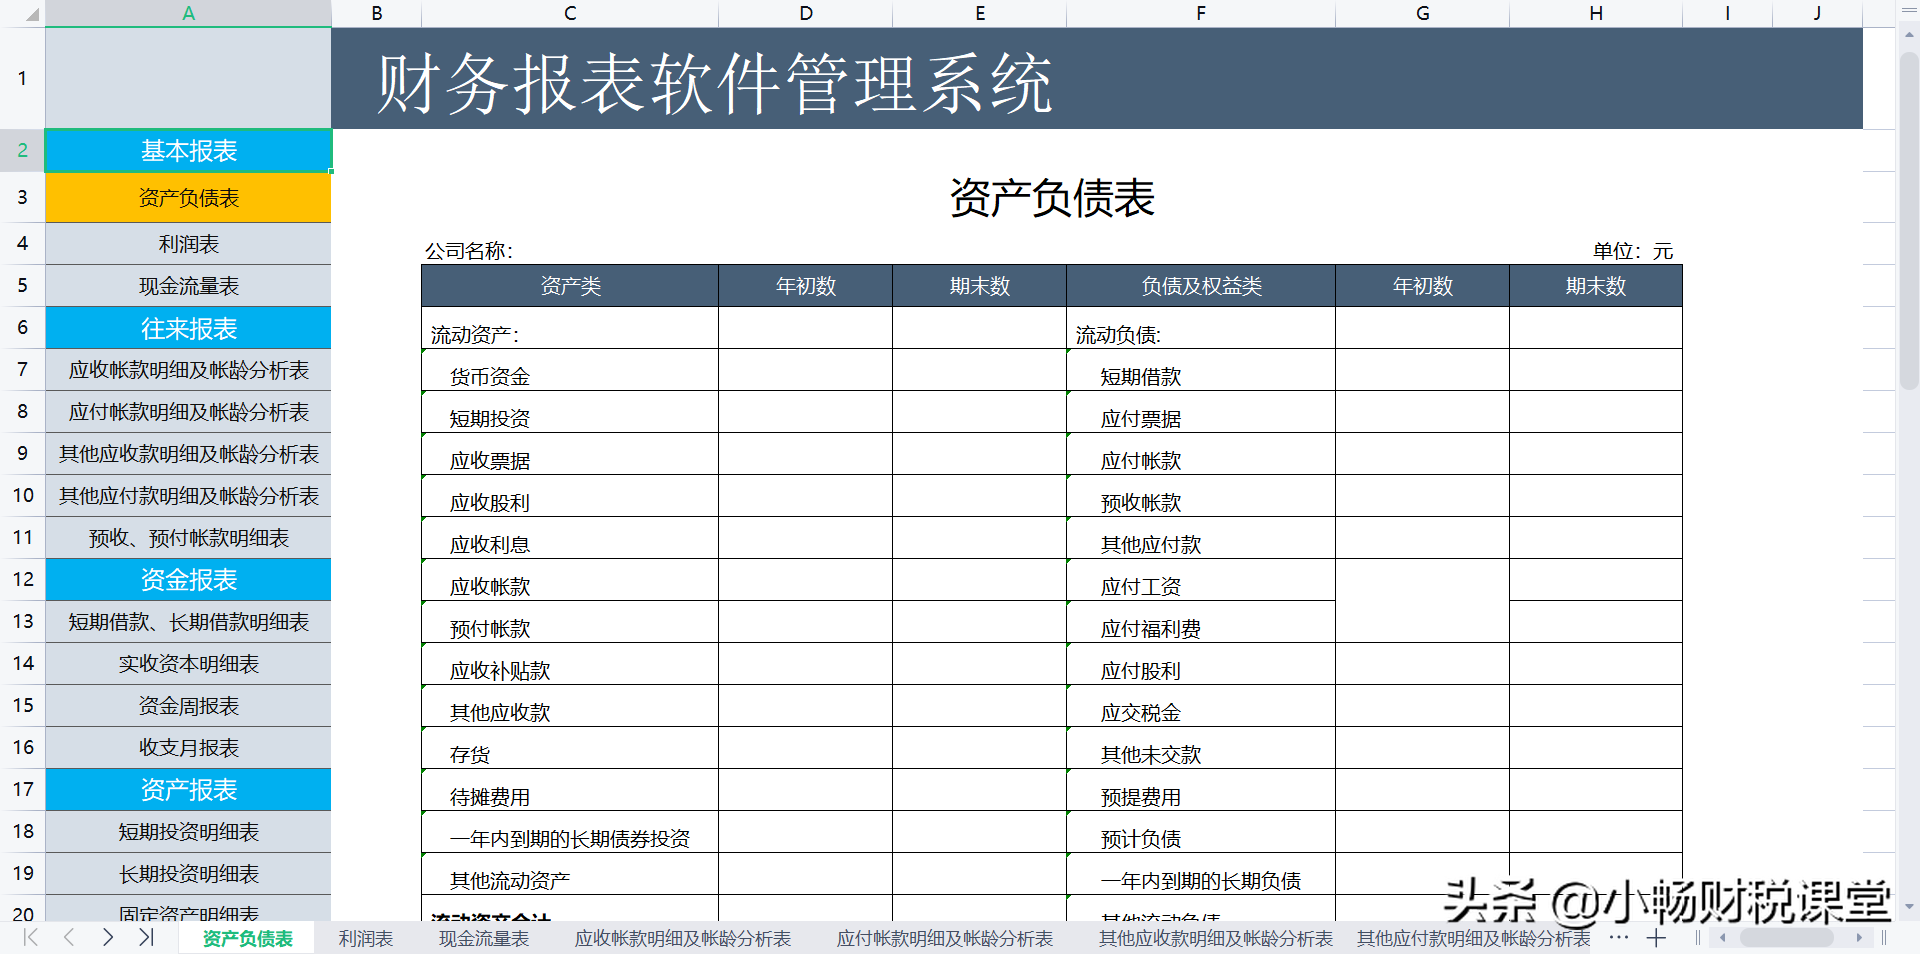Click the next sheet arrow icon

tap(107, 938)
